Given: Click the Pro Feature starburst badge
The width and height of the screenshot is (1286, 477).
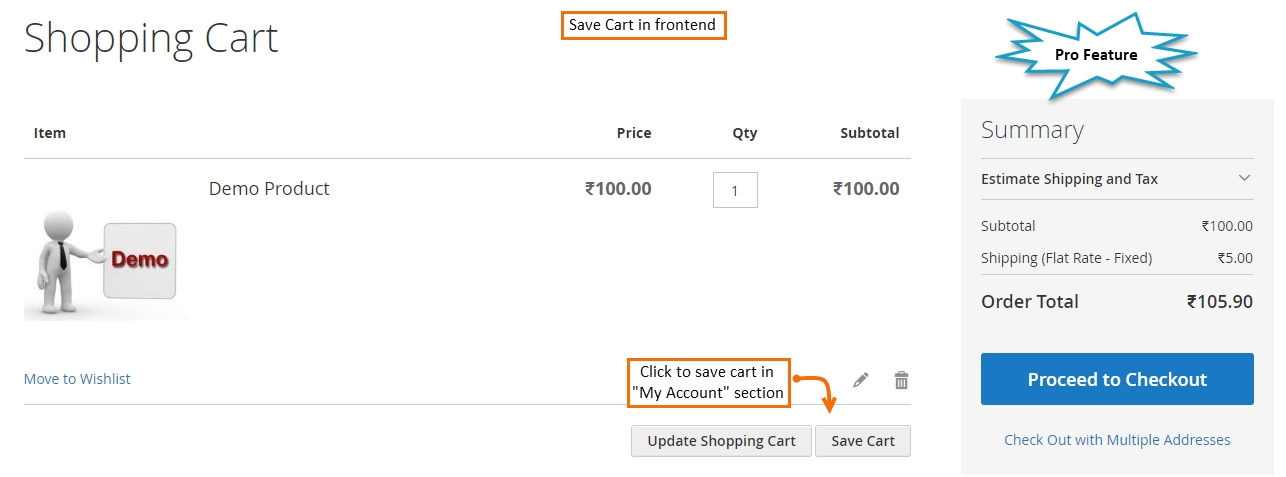Looking at the screenshot, I should 1096,55.
